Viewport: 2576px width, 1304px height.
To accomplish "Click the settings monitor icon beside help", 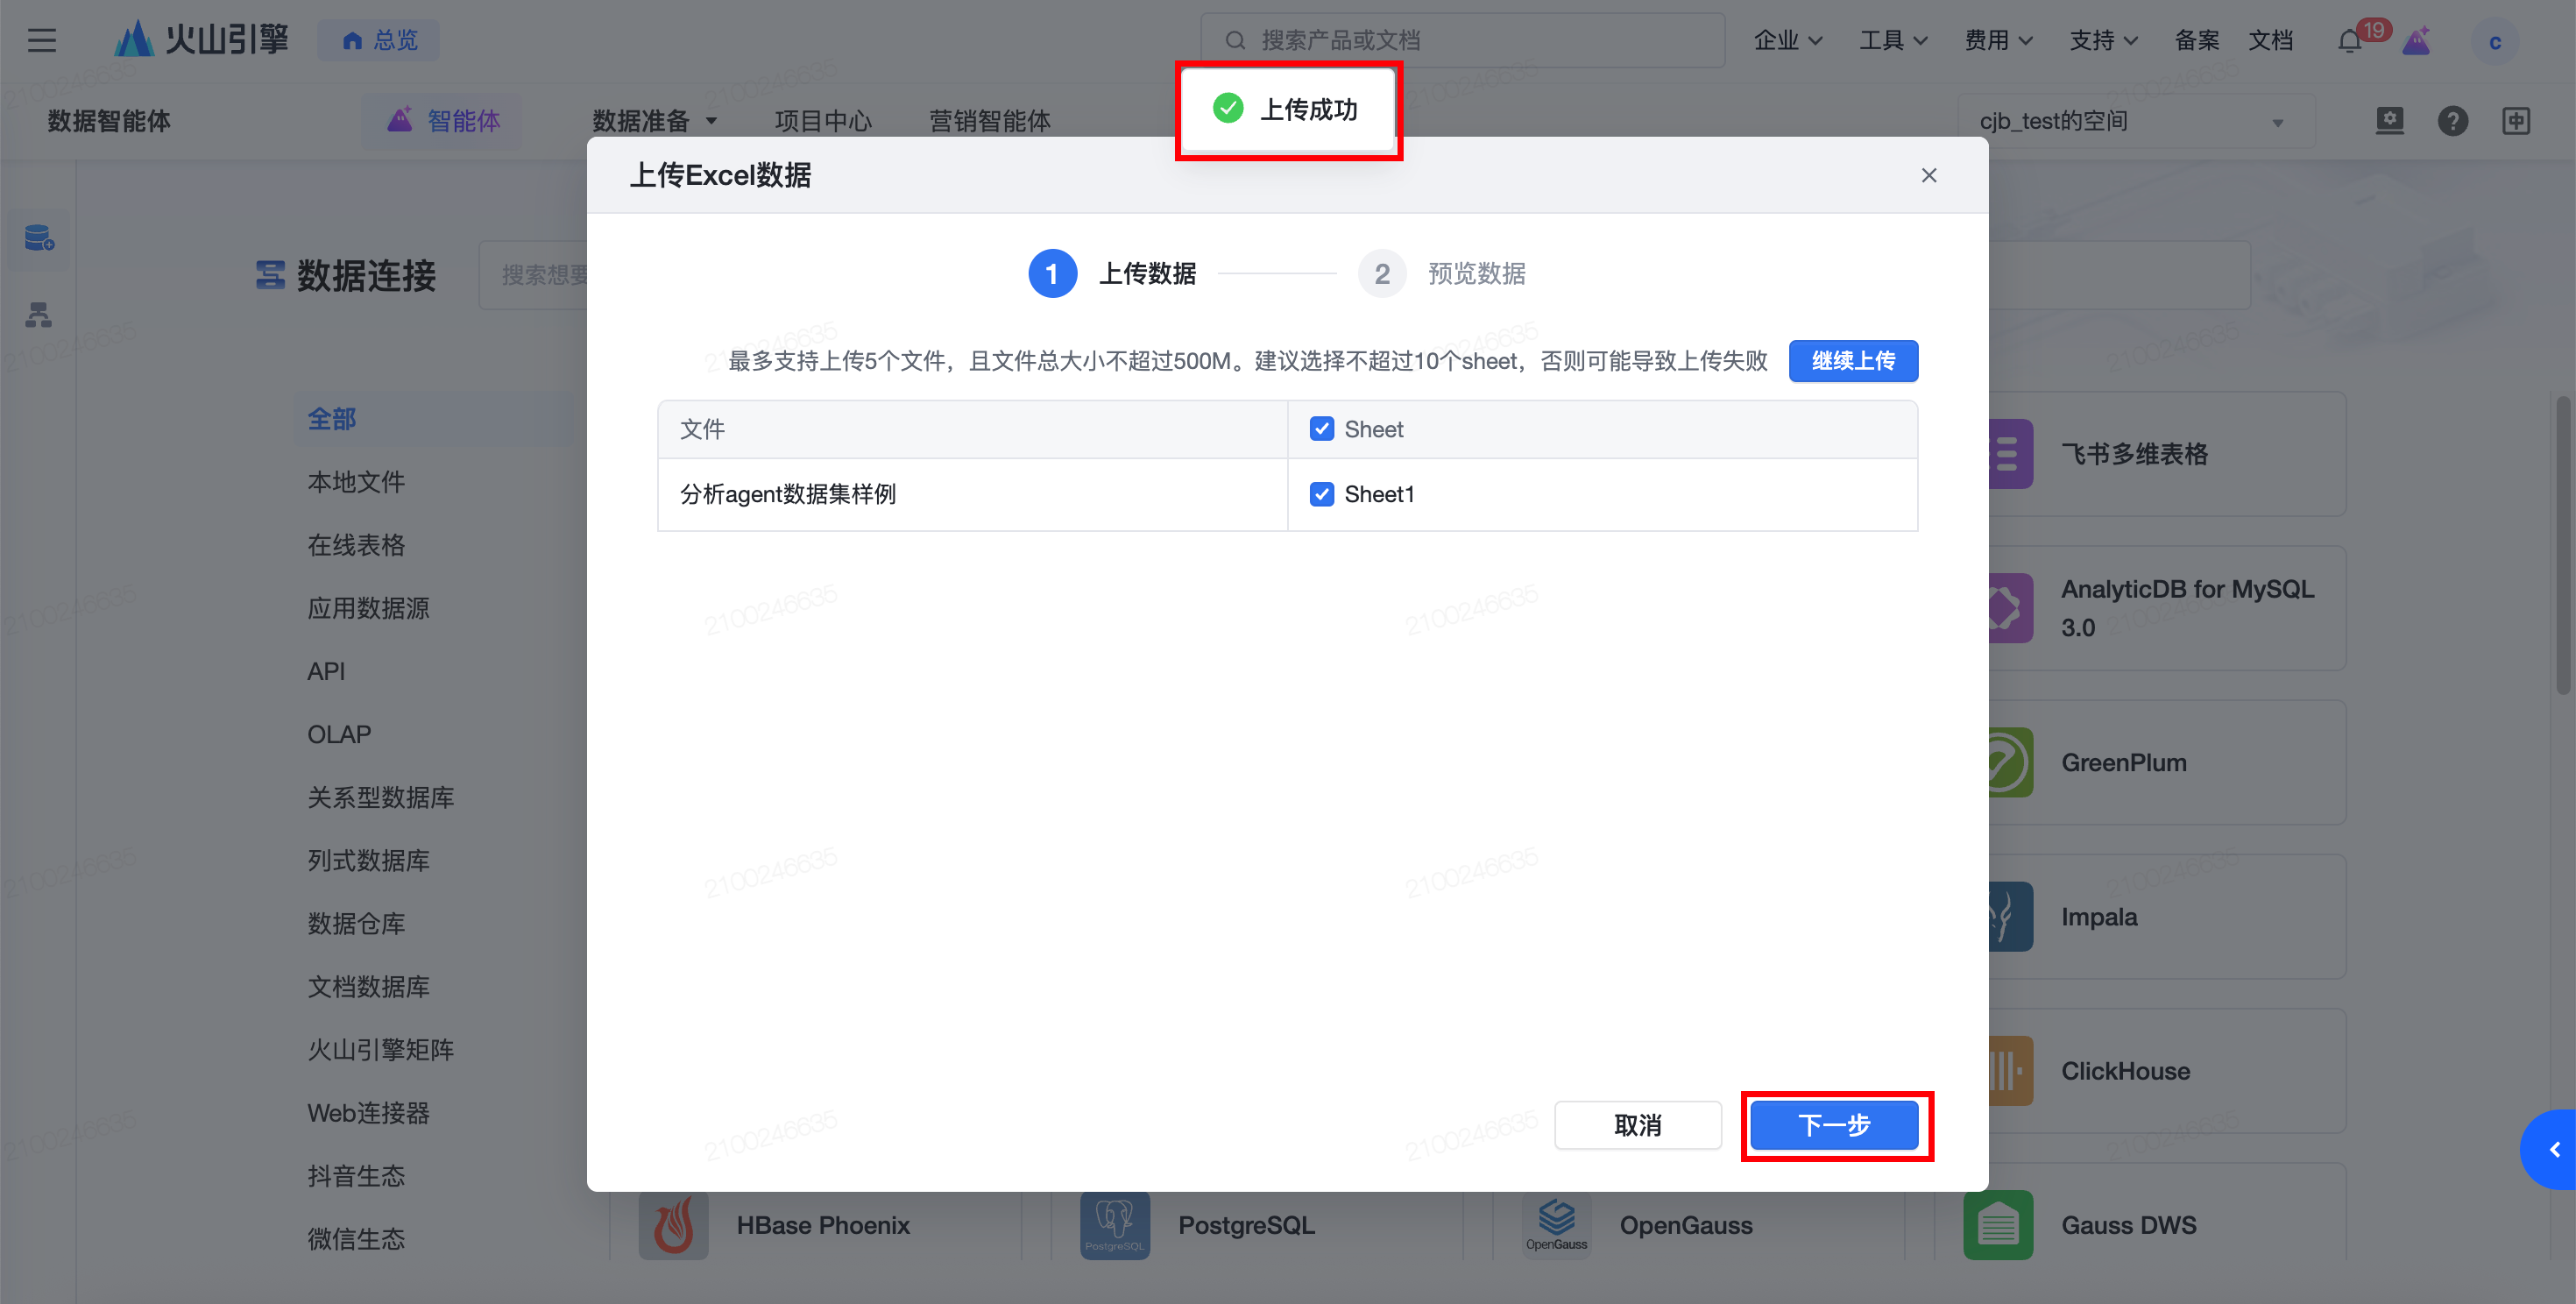I will tap(2389, 121).
